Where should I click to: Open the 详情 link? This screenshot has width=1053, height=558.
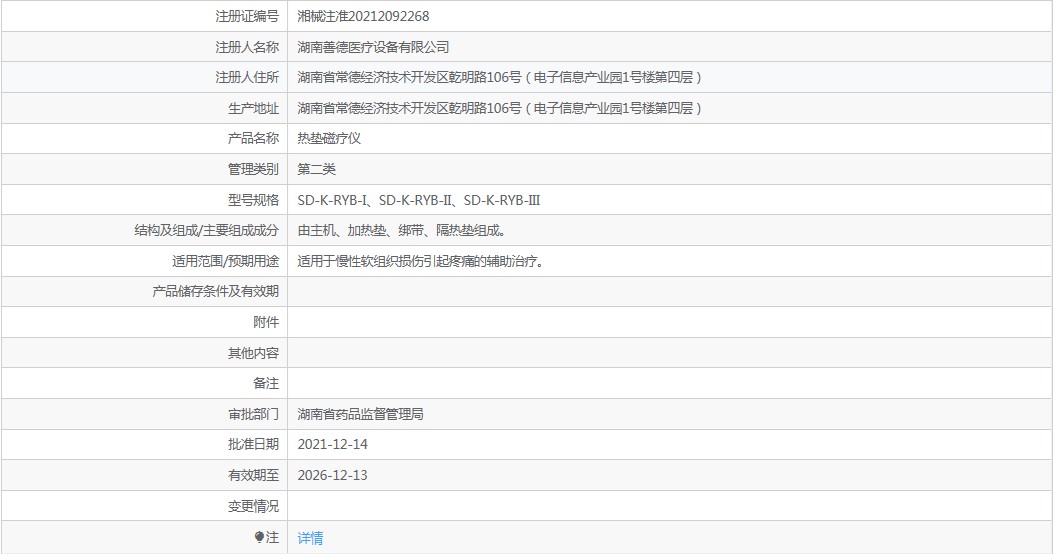pyautogui.click(x=310, y=537)
